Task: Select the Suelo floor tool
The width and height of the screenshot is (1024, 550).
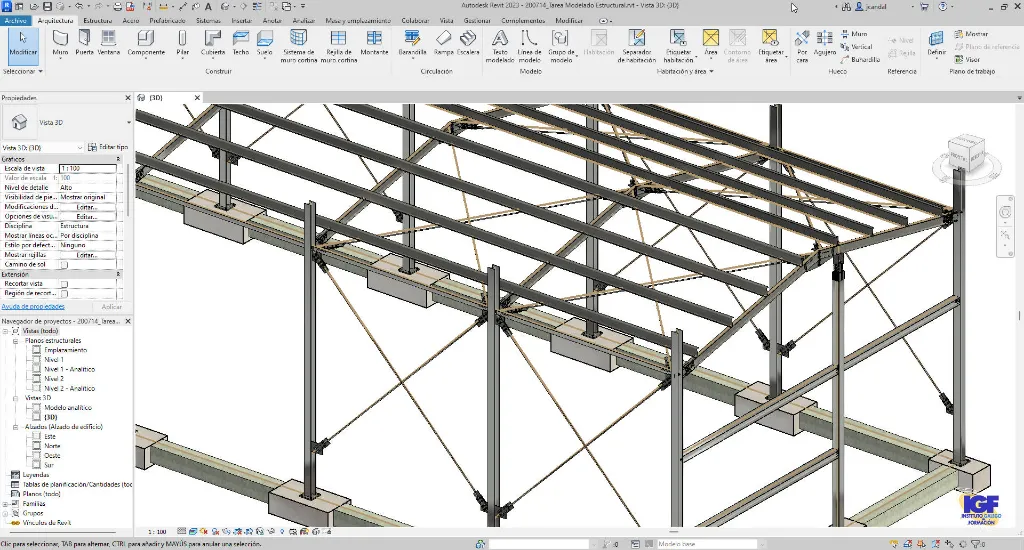Action: [264, 43]
